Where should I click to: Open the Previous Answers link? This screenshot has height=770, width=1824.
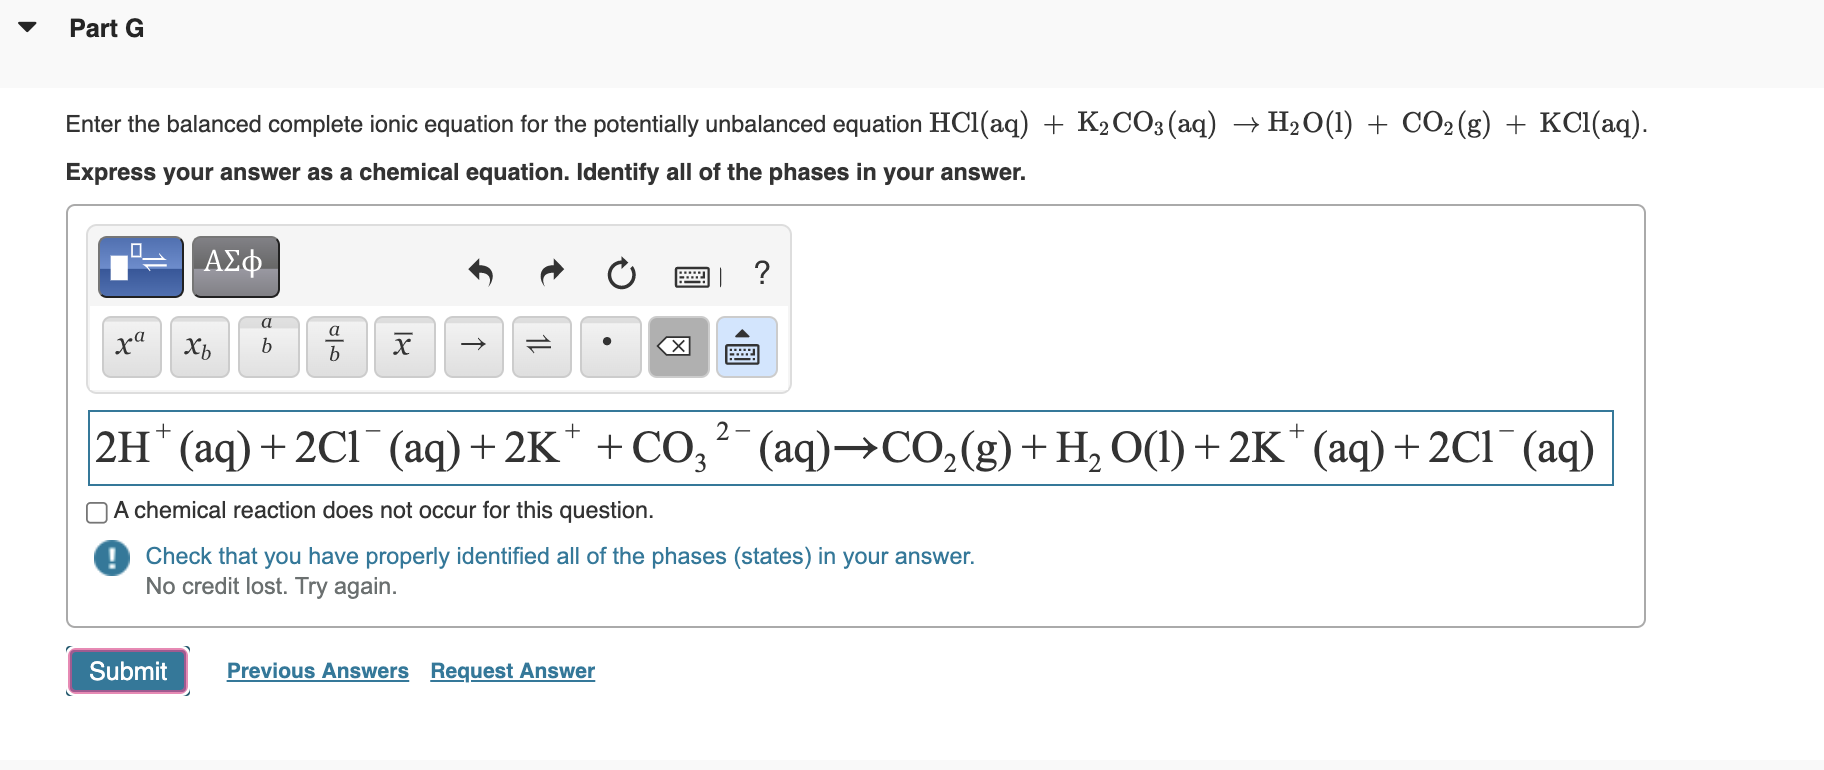[x=317, y=671]
